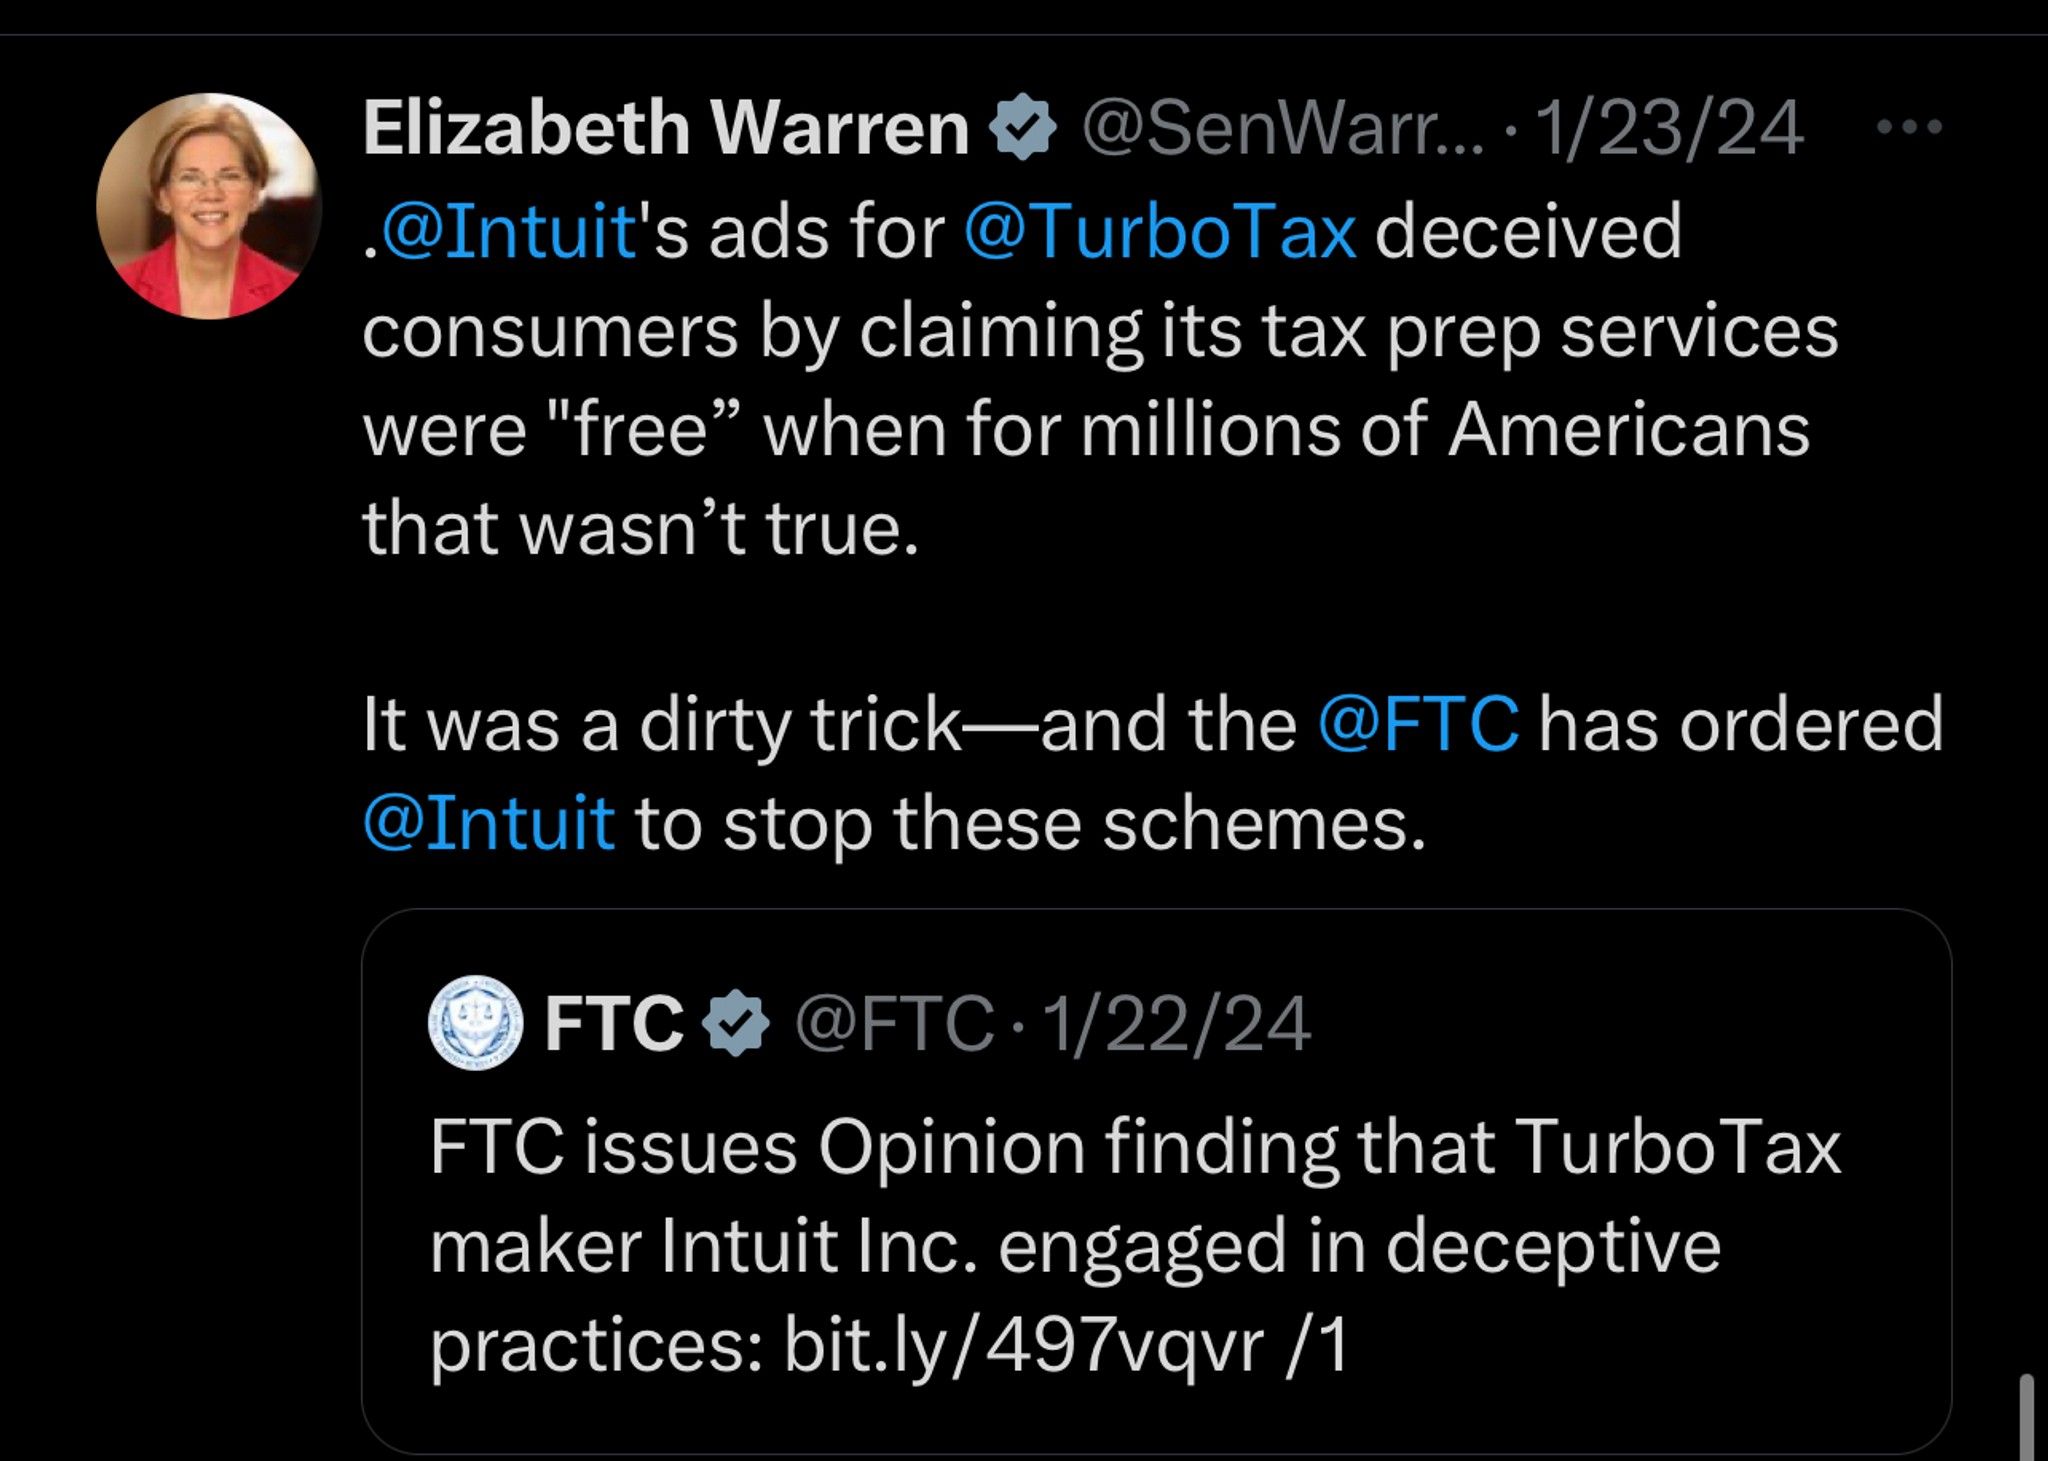The height and width of the screenshot is (1461, 2048).
Task: Click the Elizabeth Warren display name
Action: pyautogui.click(x=666, y=128)
